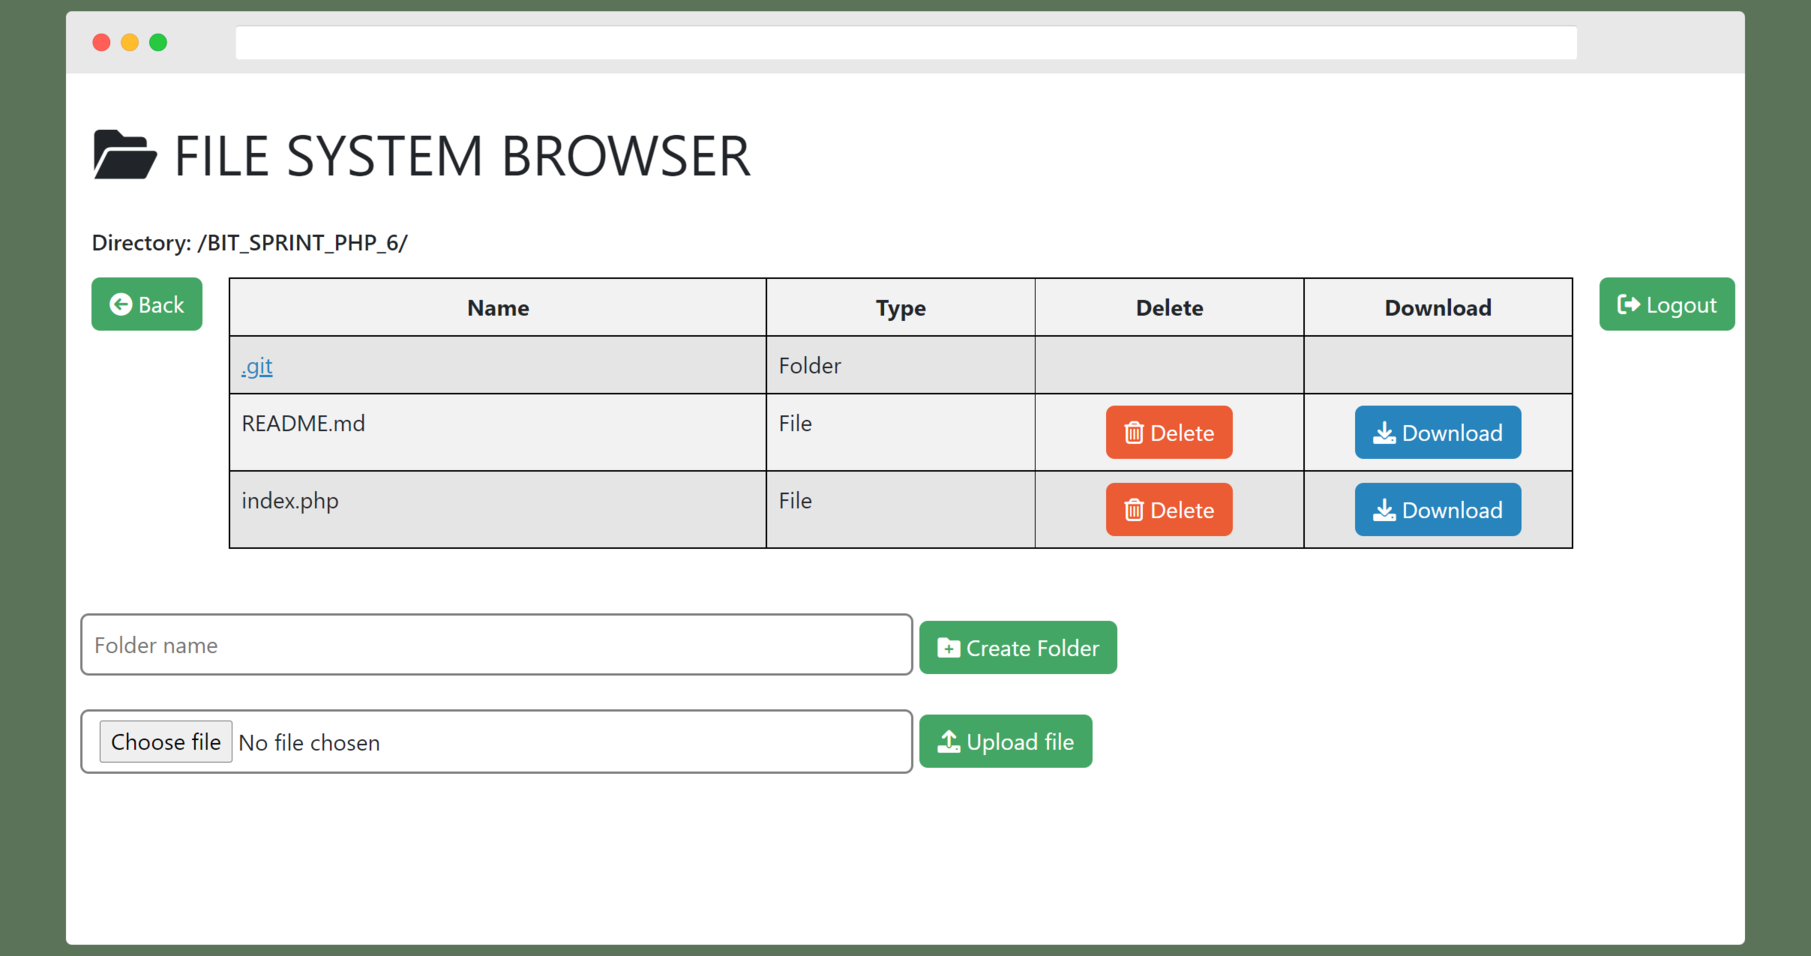The height and width of the screenshot is (956, 1811).
Task: Click the open folder icon beside the title
Action: [x=124, y=155]
